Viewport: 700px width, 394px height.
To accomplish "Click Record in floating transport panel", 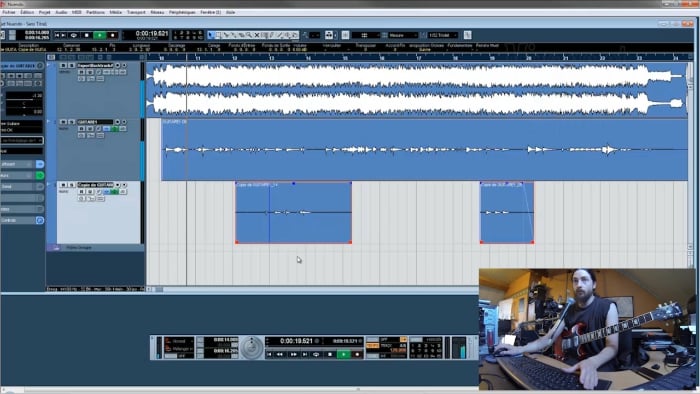I will pos(357,354).
